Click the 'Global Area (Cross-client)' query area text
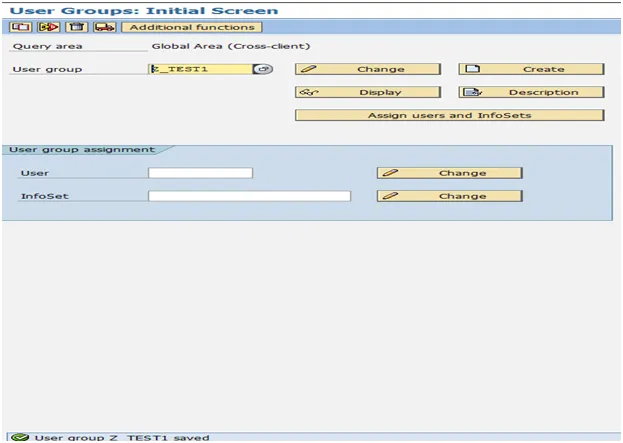This screenshot has height=443, width=623. 230,46
